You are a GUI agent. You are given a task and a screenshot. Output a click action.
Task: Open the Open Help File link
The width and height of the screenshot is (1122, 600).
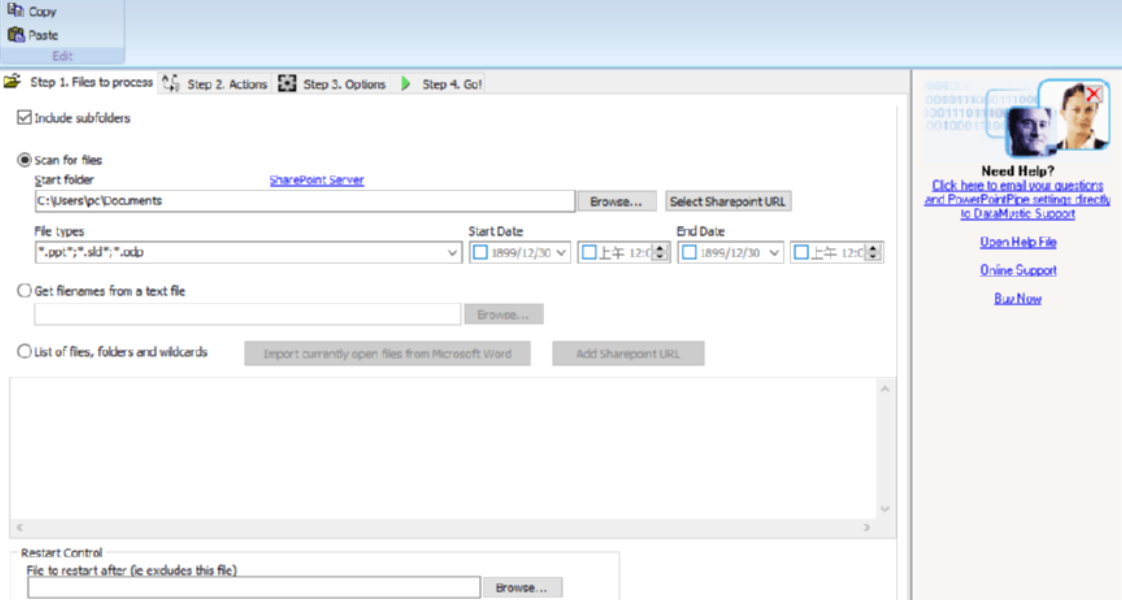pyautogui.click(x=1018, y=242)
